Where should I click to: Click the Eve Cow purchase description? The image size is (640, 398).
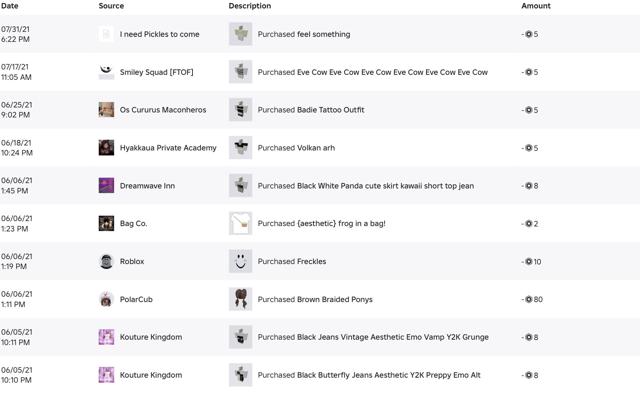click(x=373, y=72)
